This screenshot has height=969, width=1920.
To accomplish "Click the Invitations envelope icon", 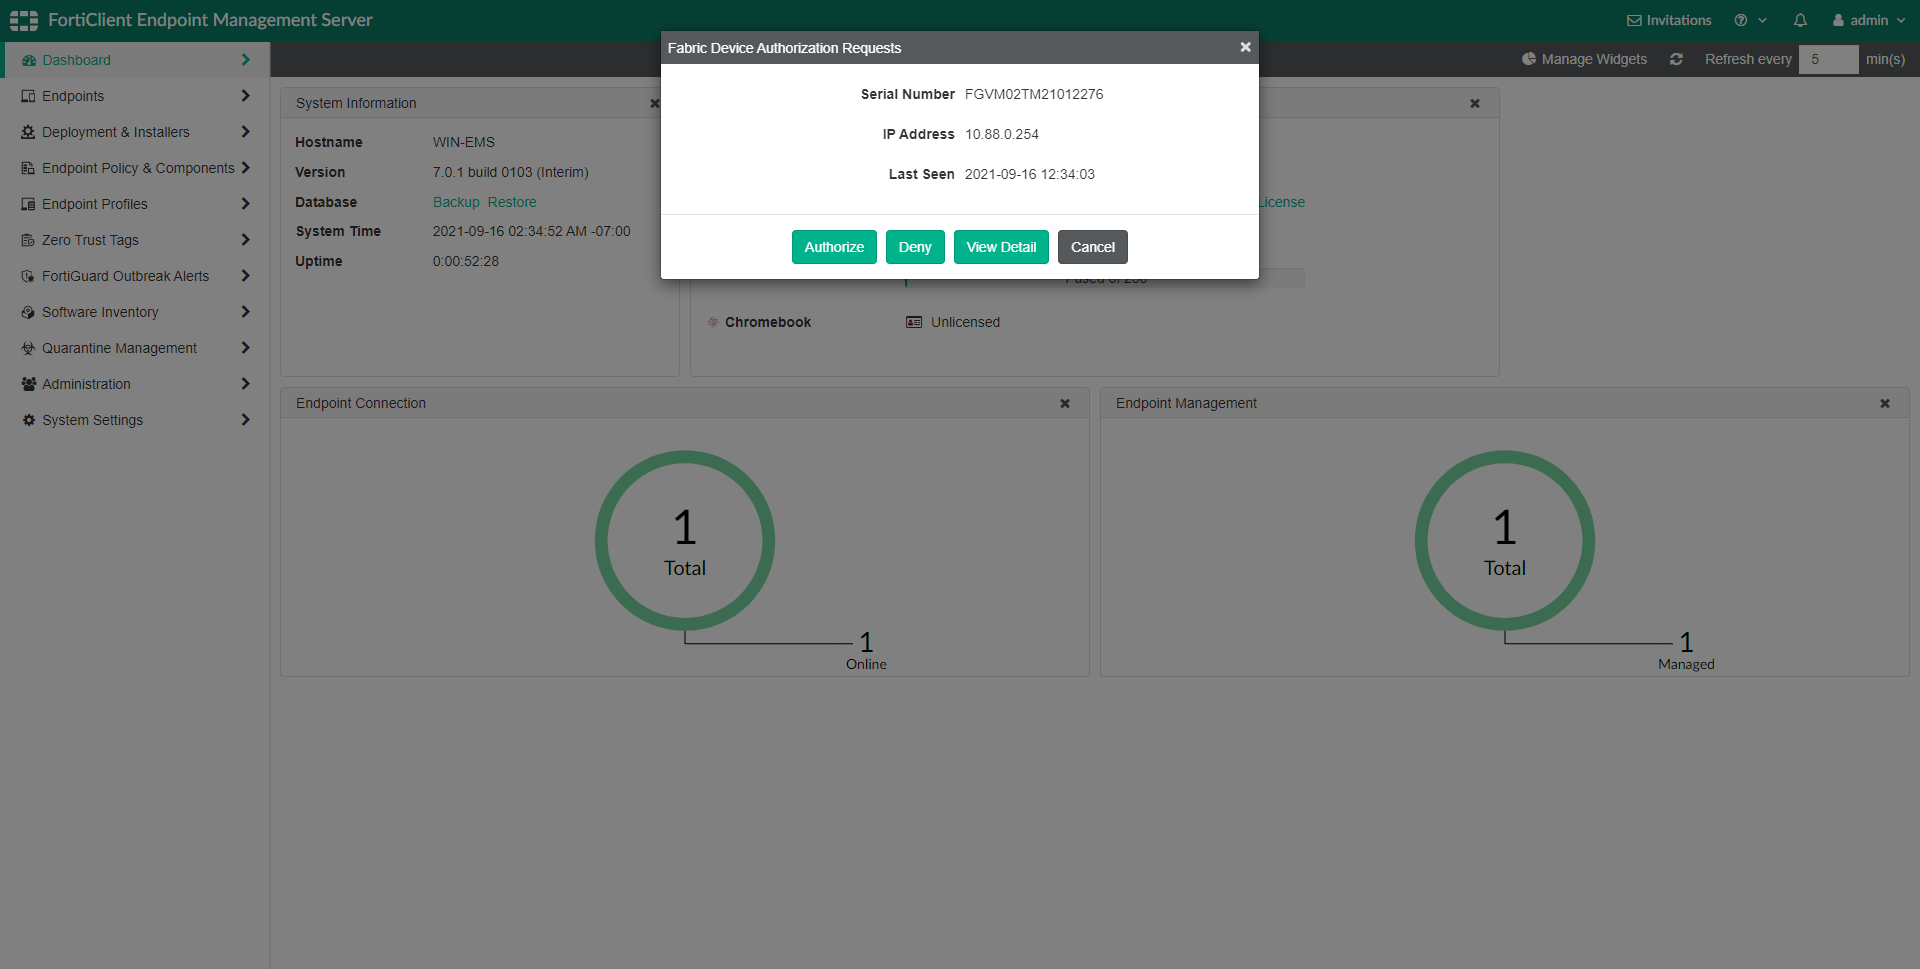I will 1634,20.
